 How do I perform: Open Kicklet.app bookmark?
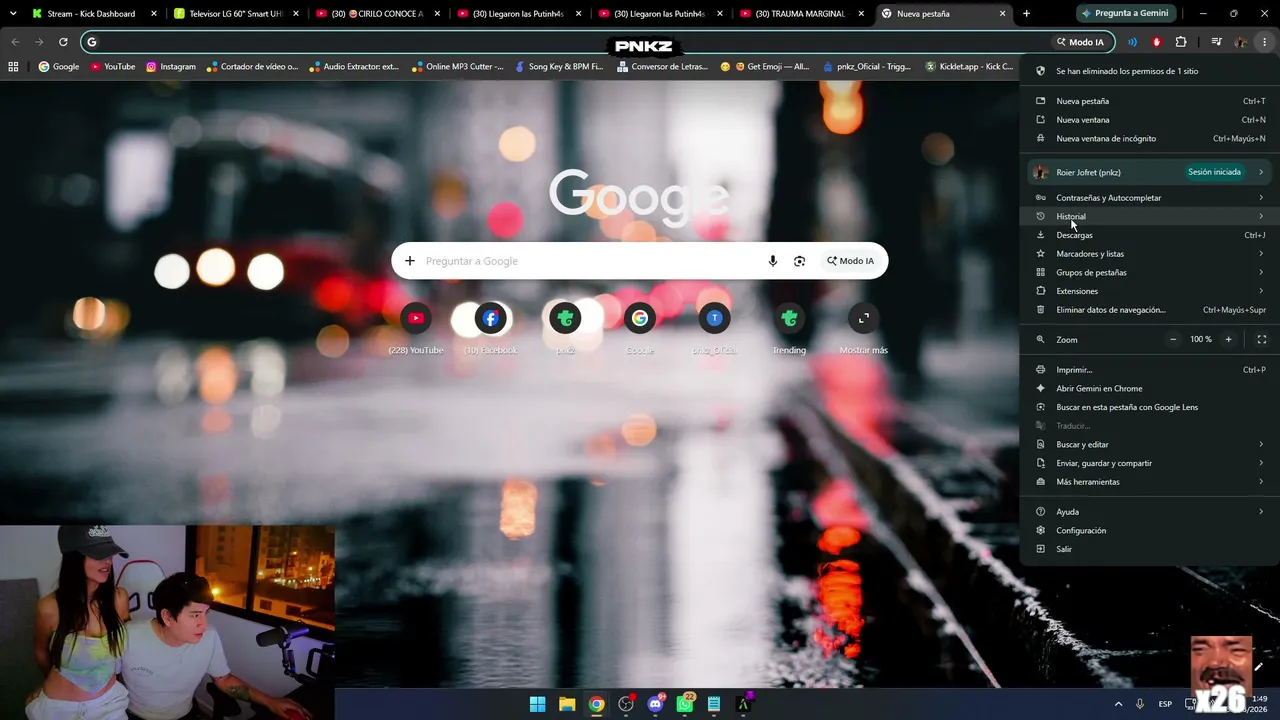970,67
